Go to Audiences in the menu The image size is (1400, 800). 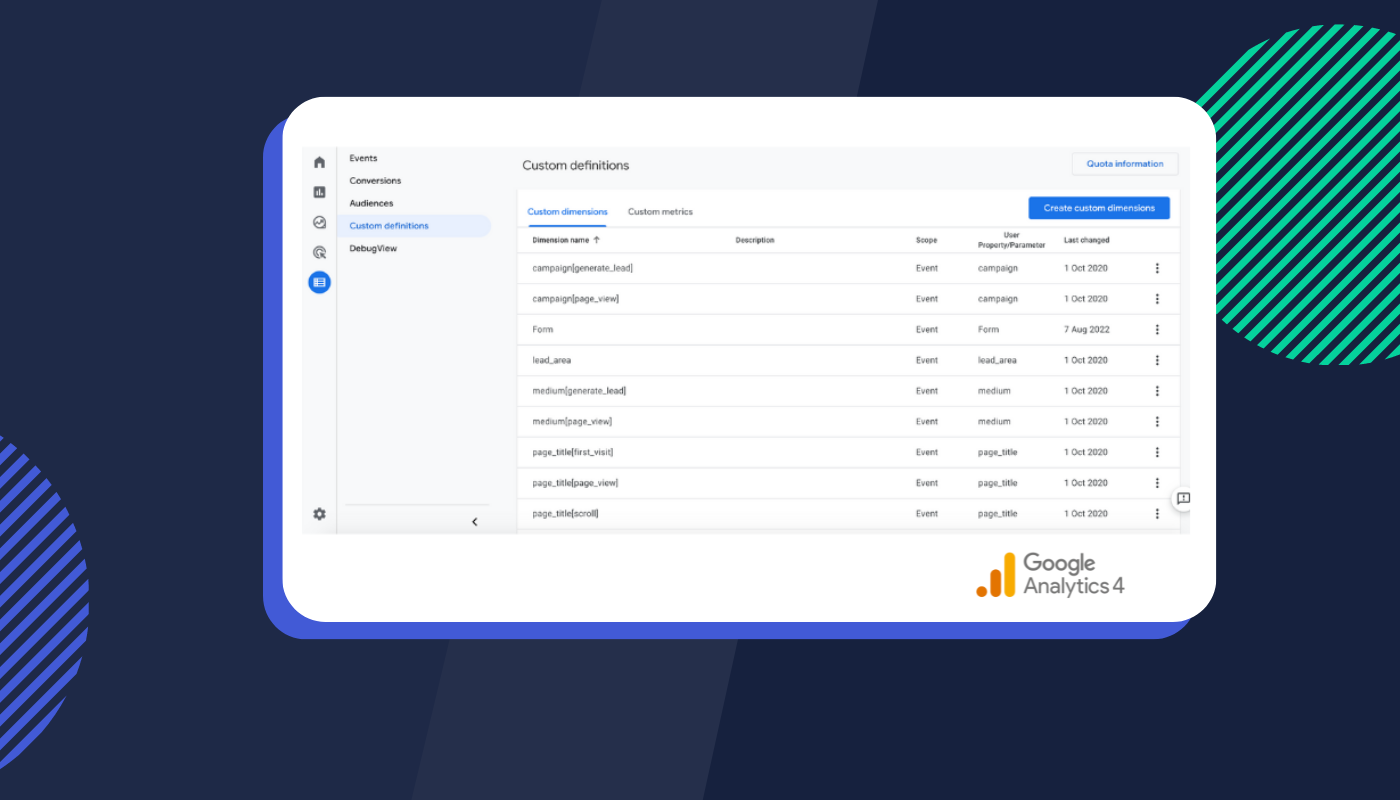point(371,203)
